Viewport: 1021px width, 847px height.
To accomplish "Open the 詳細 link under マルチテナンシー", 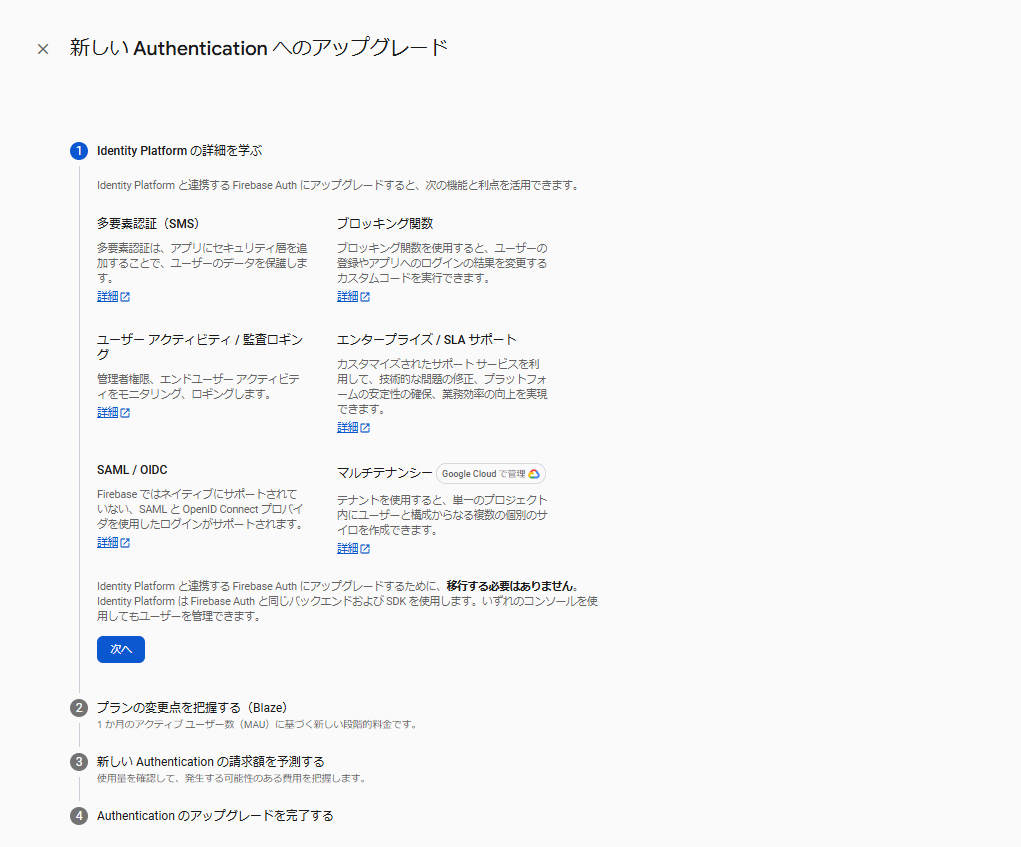I will pyautogui.click(x=353, y=548).
